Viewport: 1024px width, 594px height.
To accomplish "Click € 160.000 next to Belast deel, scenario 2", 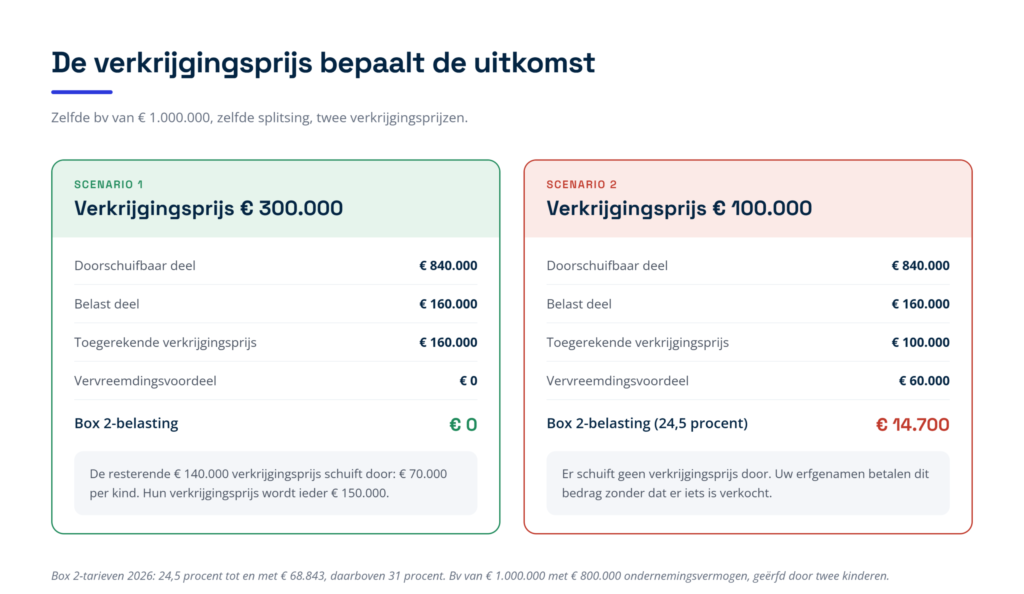I will click(920, 304).
